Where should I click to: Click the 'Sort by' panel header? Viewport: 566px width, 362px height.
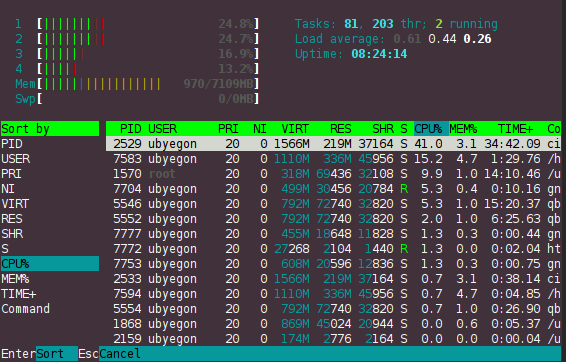pyautogui.click(x=50, y=129)
